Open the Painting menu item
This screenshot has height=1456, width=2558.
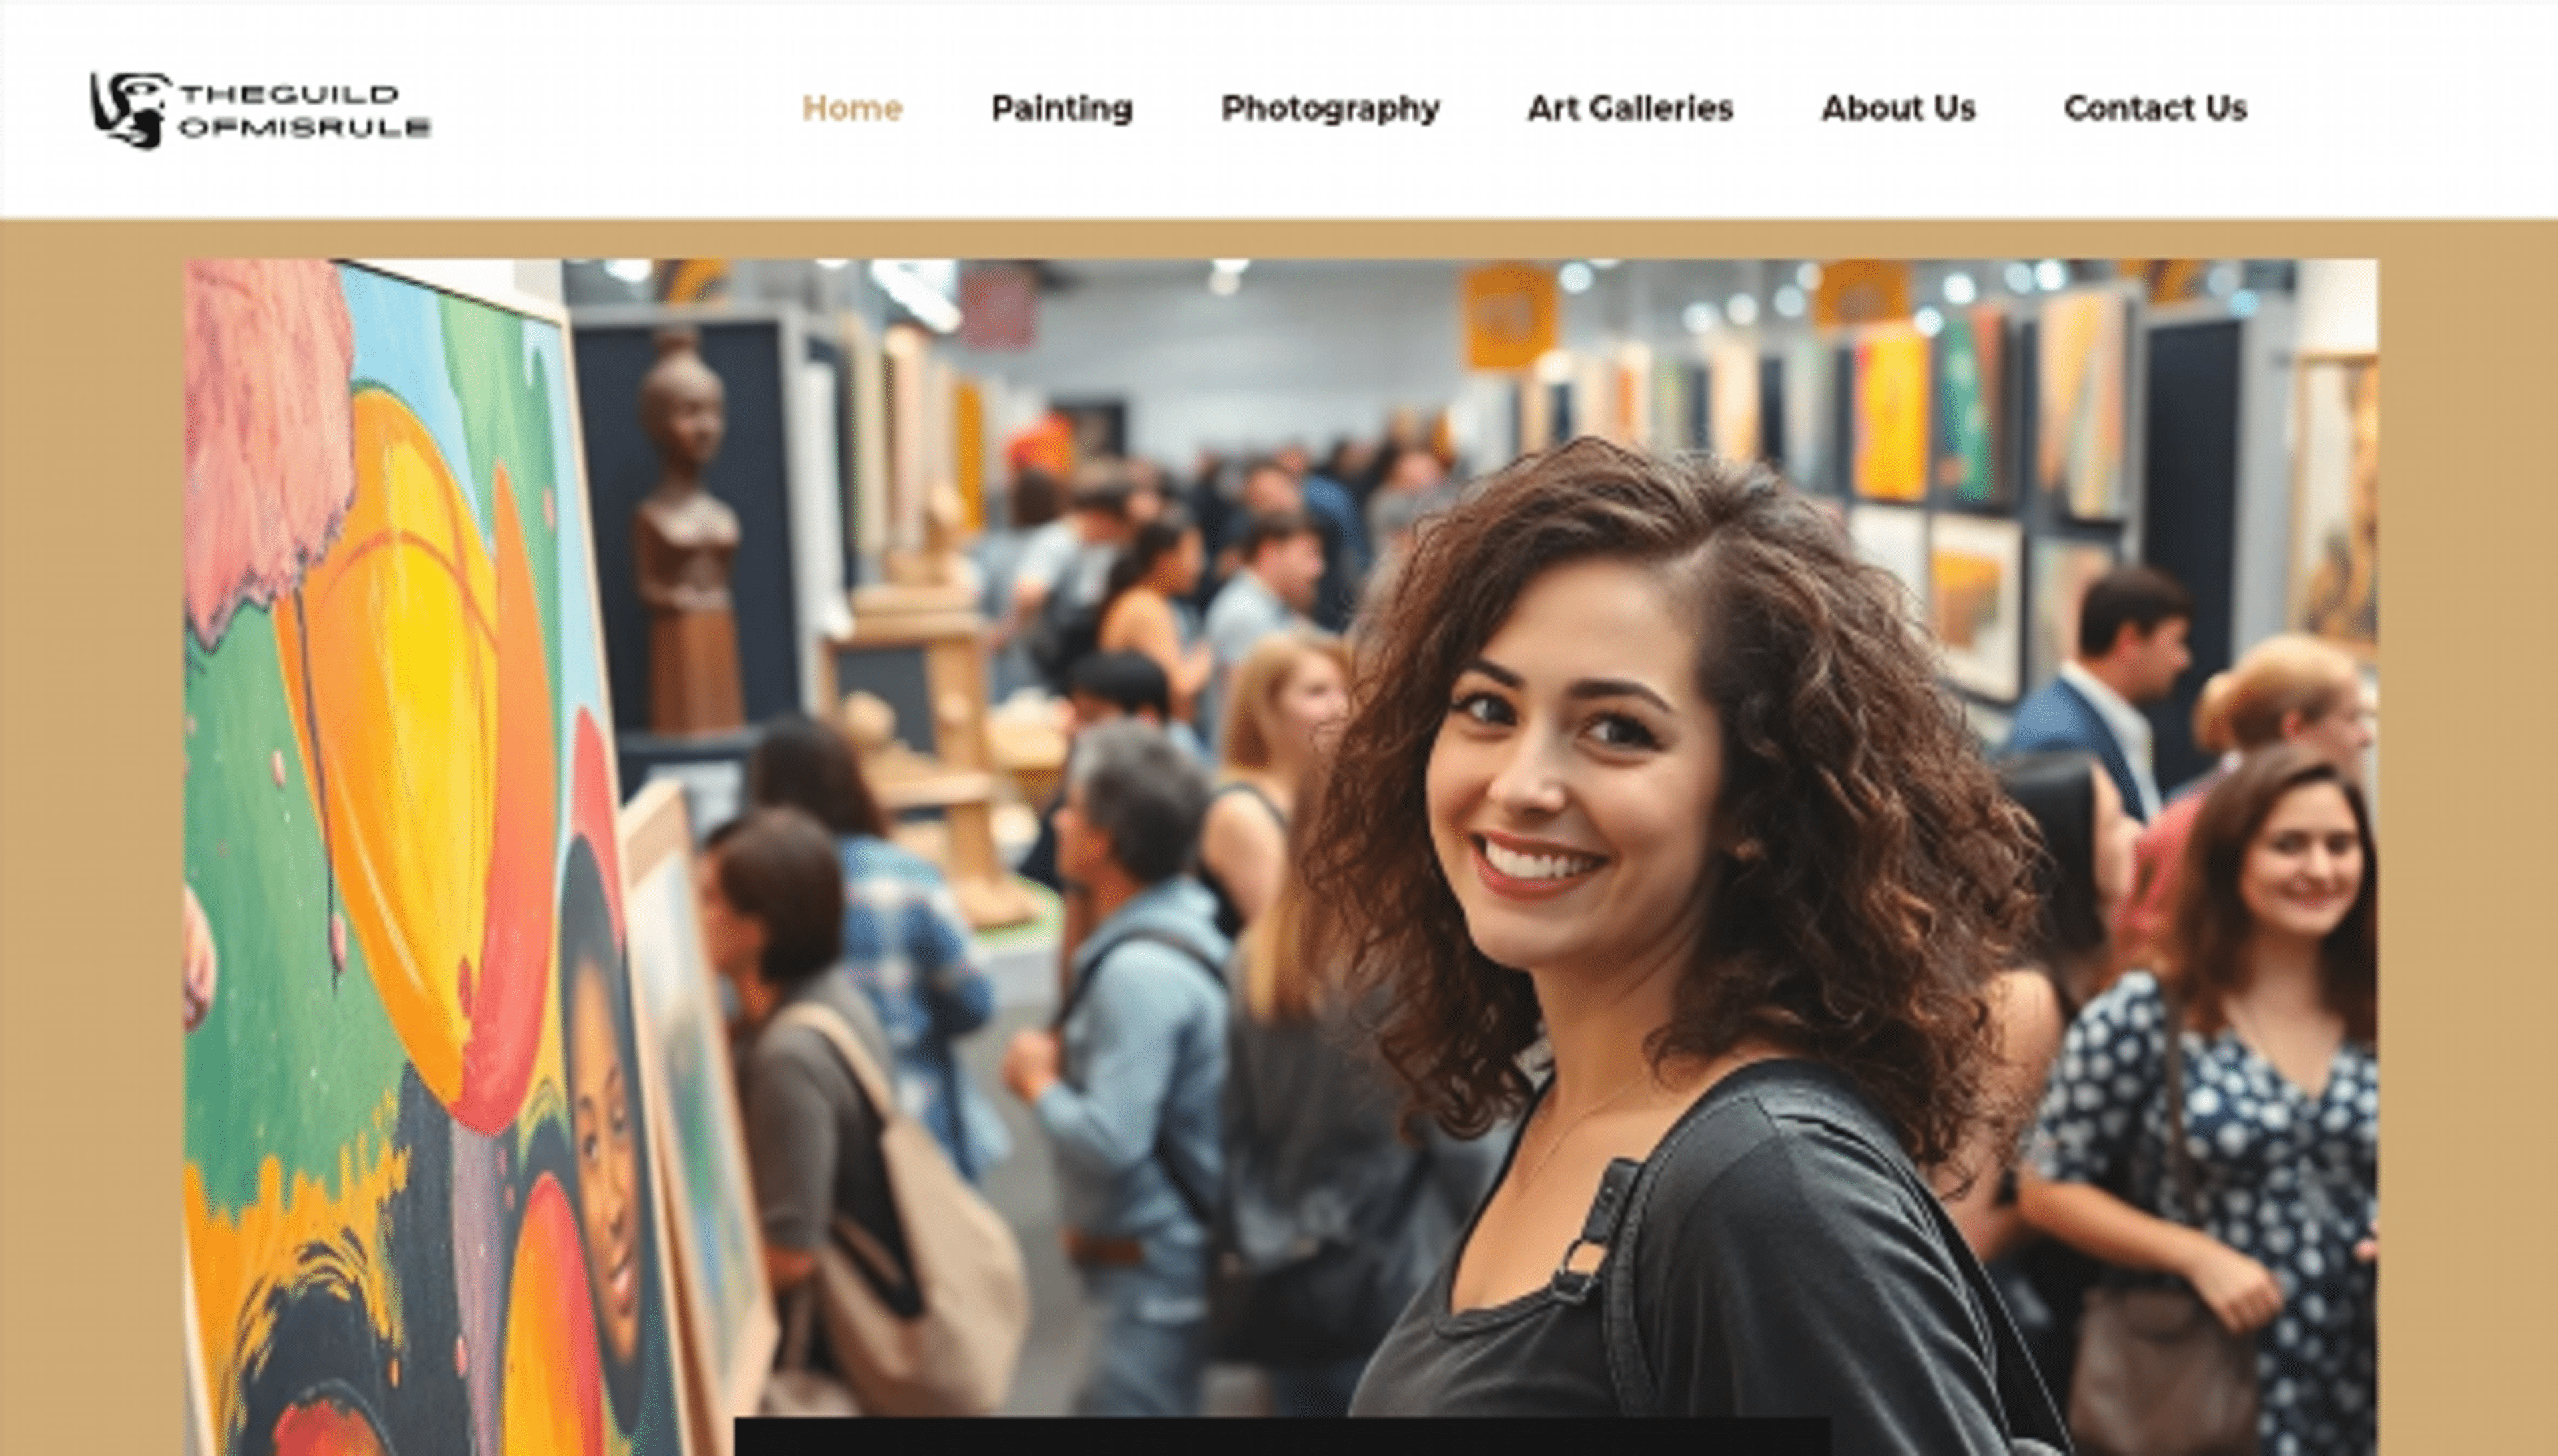(1061, 108)
